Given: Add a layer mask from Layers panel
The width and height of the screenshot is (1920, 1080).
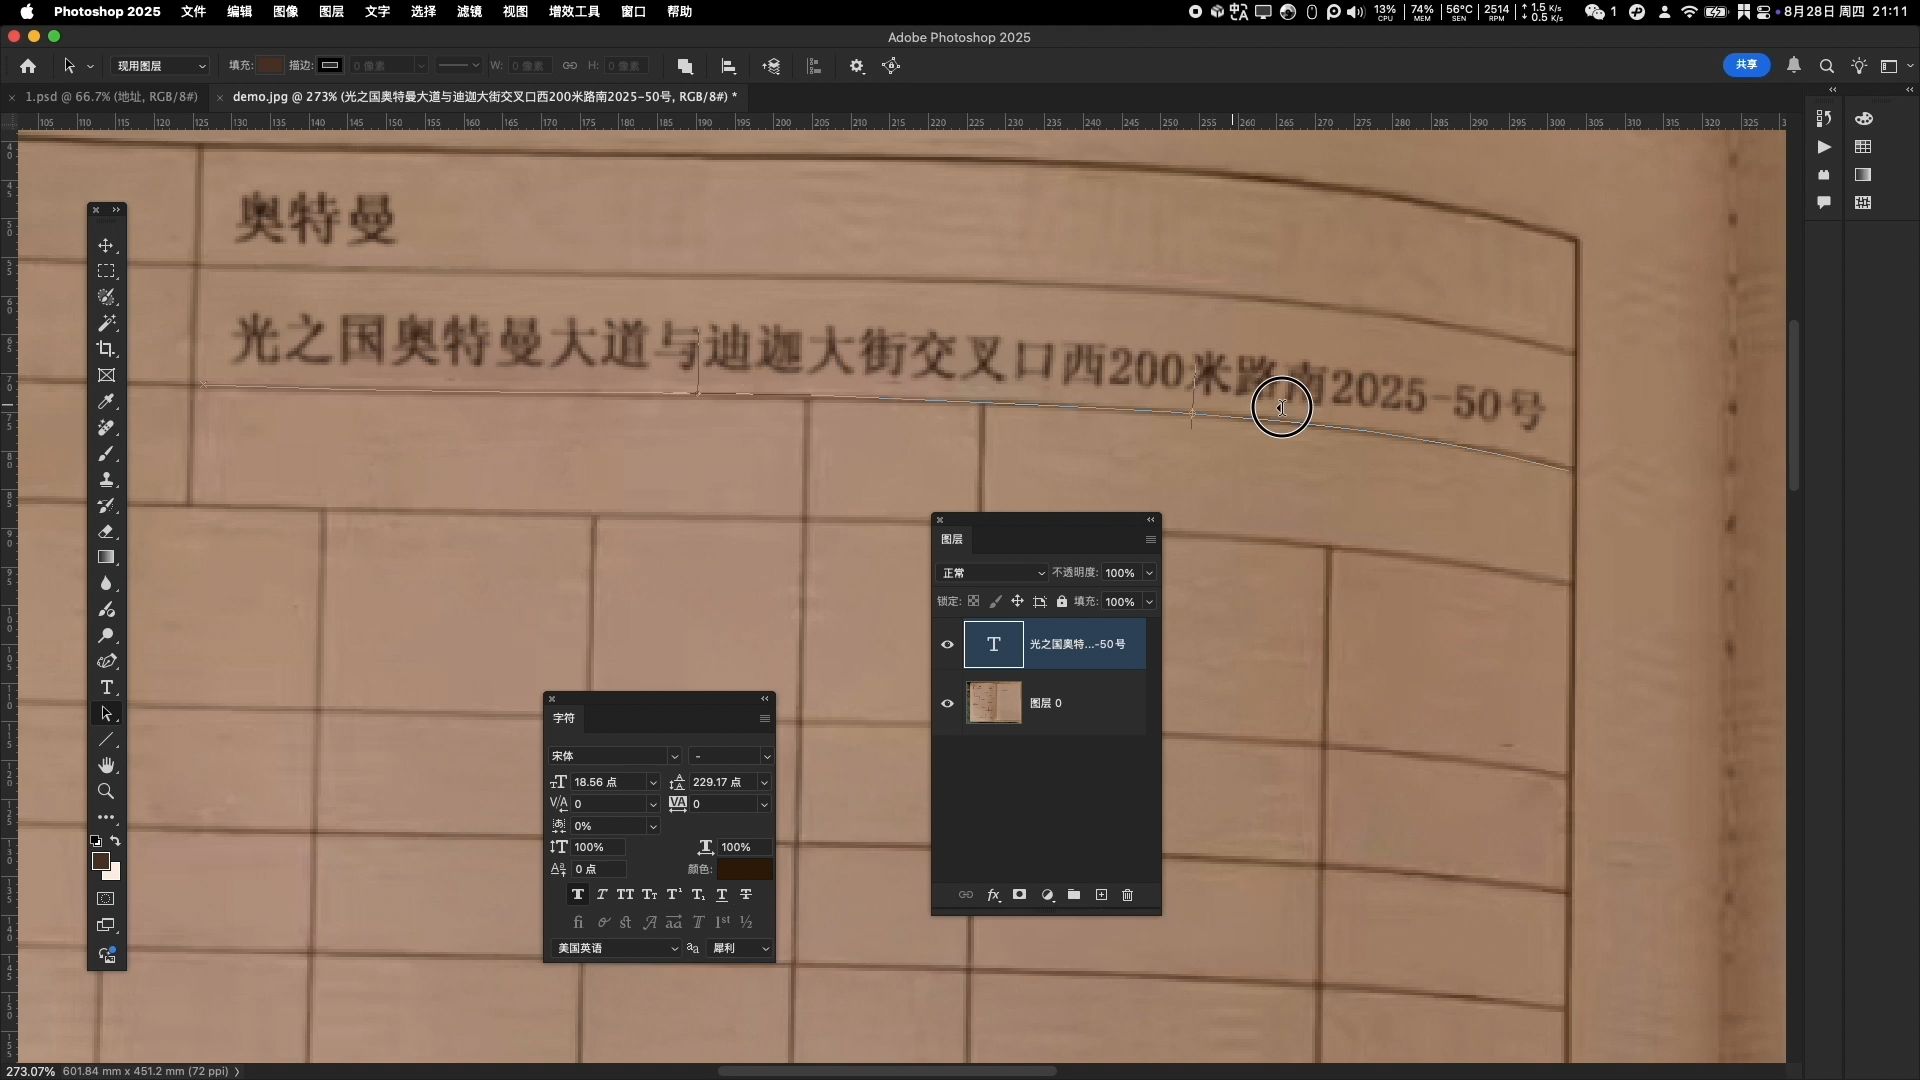Looking at the screenshot, I should [1019, 895].
